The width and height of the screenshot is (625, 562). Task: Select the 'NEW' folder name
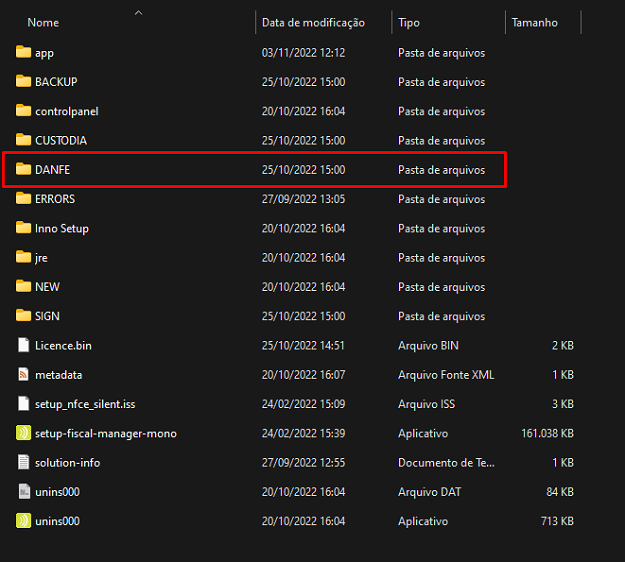click(x=47, y=287)
